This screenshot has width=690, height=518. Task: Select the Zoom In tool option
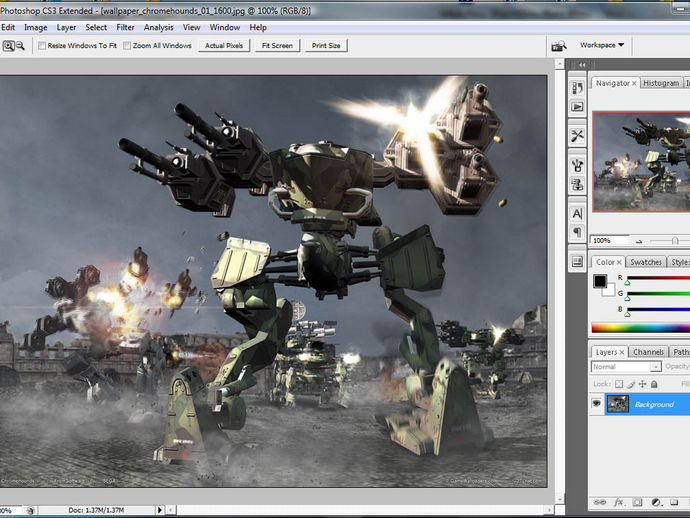[x=8, y=46]
